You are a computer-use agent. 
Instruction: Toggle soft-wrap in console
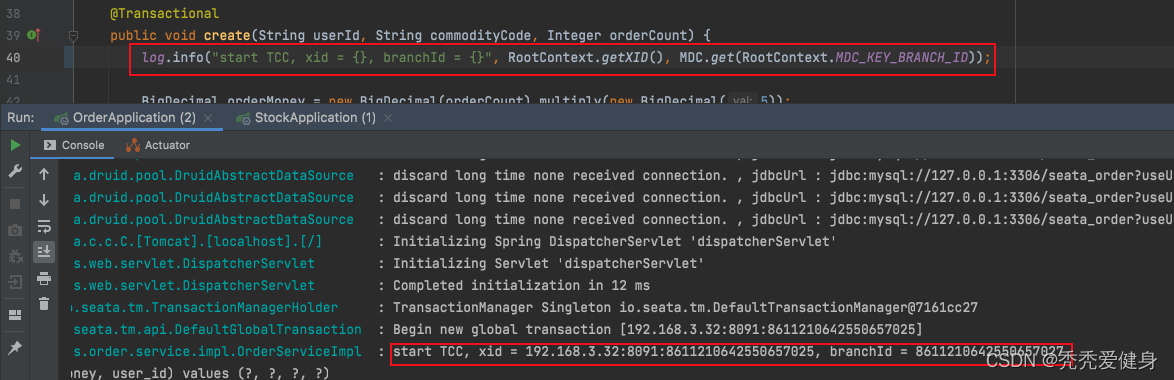pos(44,226)
